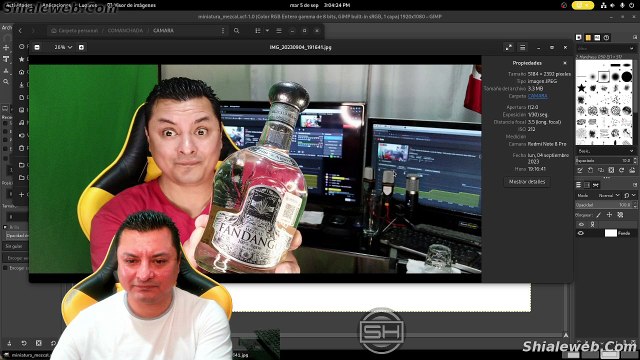The width and height of the screenshot is (640, 360).
Task: Restore tool presets icon at bottom left
Action: 24,343
